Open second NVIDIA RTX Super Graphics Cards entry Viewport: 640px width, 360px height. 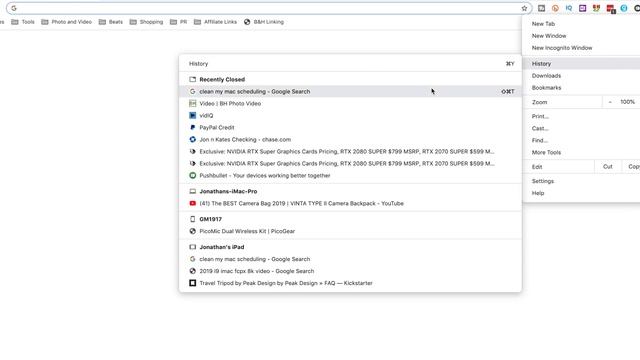pyautogui.click(x=350, y=163)
